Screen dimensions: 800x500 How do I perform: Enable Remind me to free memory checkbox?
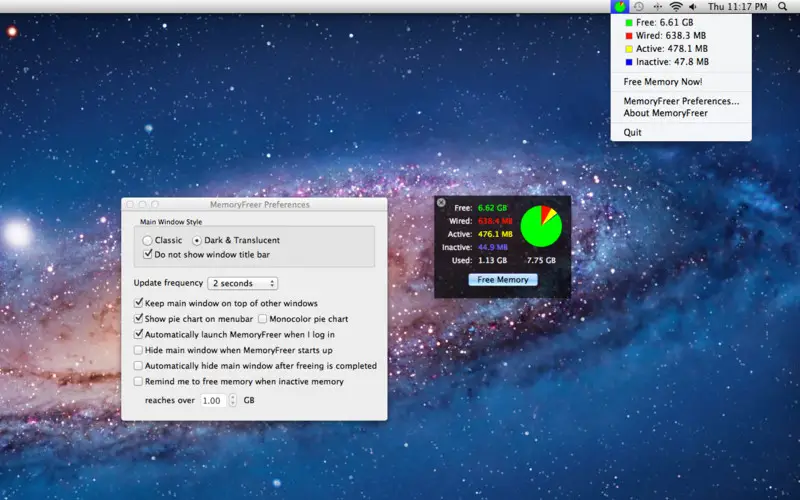tap(138, 382)
